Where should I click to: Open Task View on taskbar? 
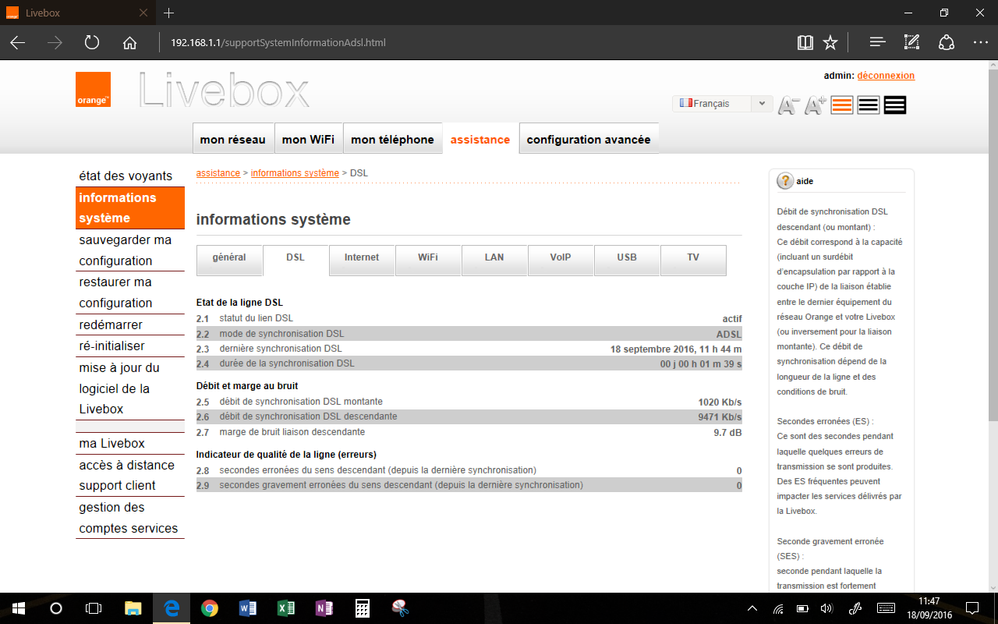point(94,609)
